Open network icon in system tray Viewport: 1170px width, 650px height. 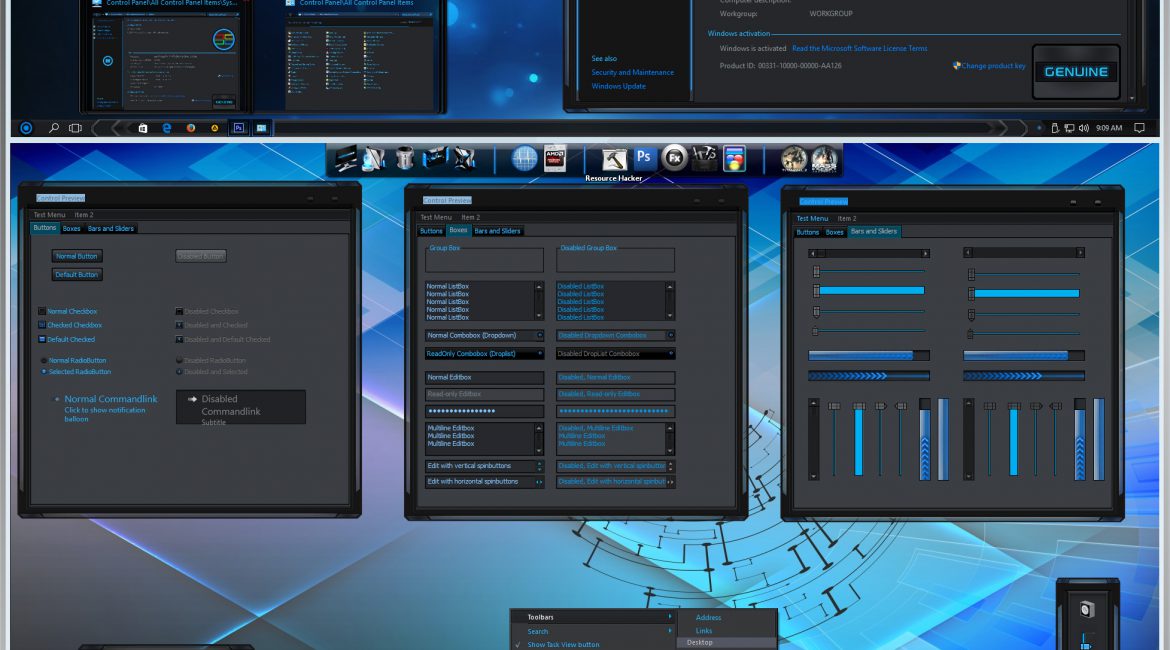pyautogui.click(x=1069, y=128)
